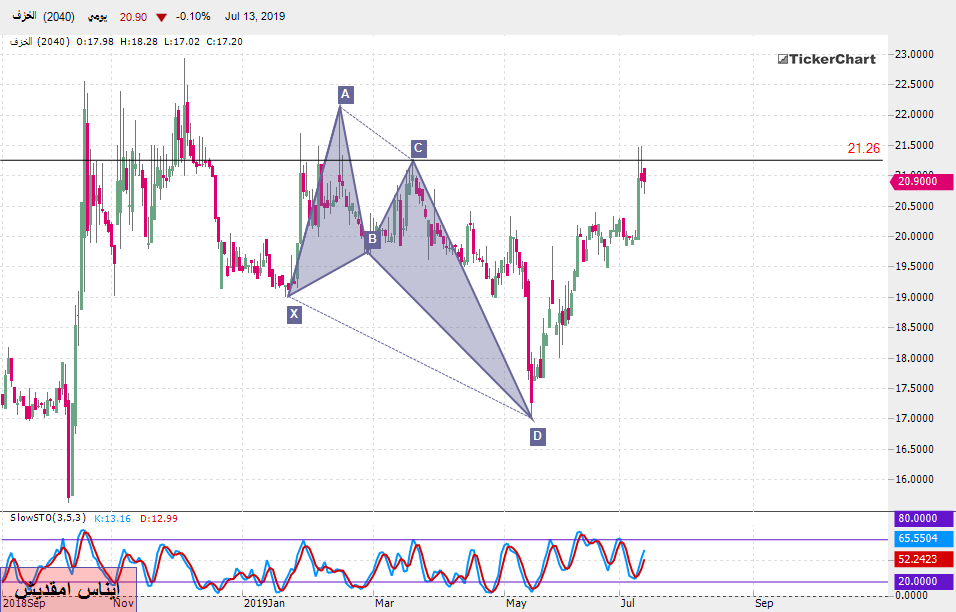Click the red down arrow beside 20.90
This screenshot has width=956, height=612.
pos(161,18)
